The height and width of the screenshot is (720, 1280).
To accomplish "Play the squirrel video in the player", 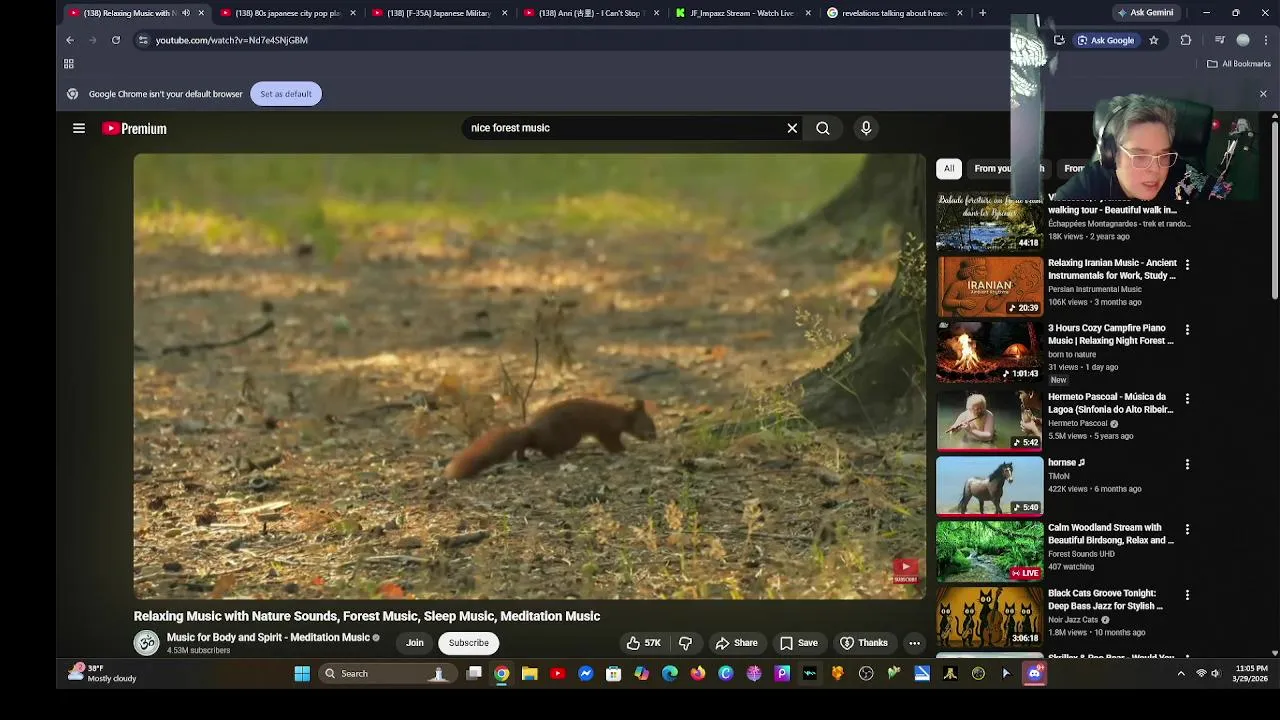I will tap(530, 376).
